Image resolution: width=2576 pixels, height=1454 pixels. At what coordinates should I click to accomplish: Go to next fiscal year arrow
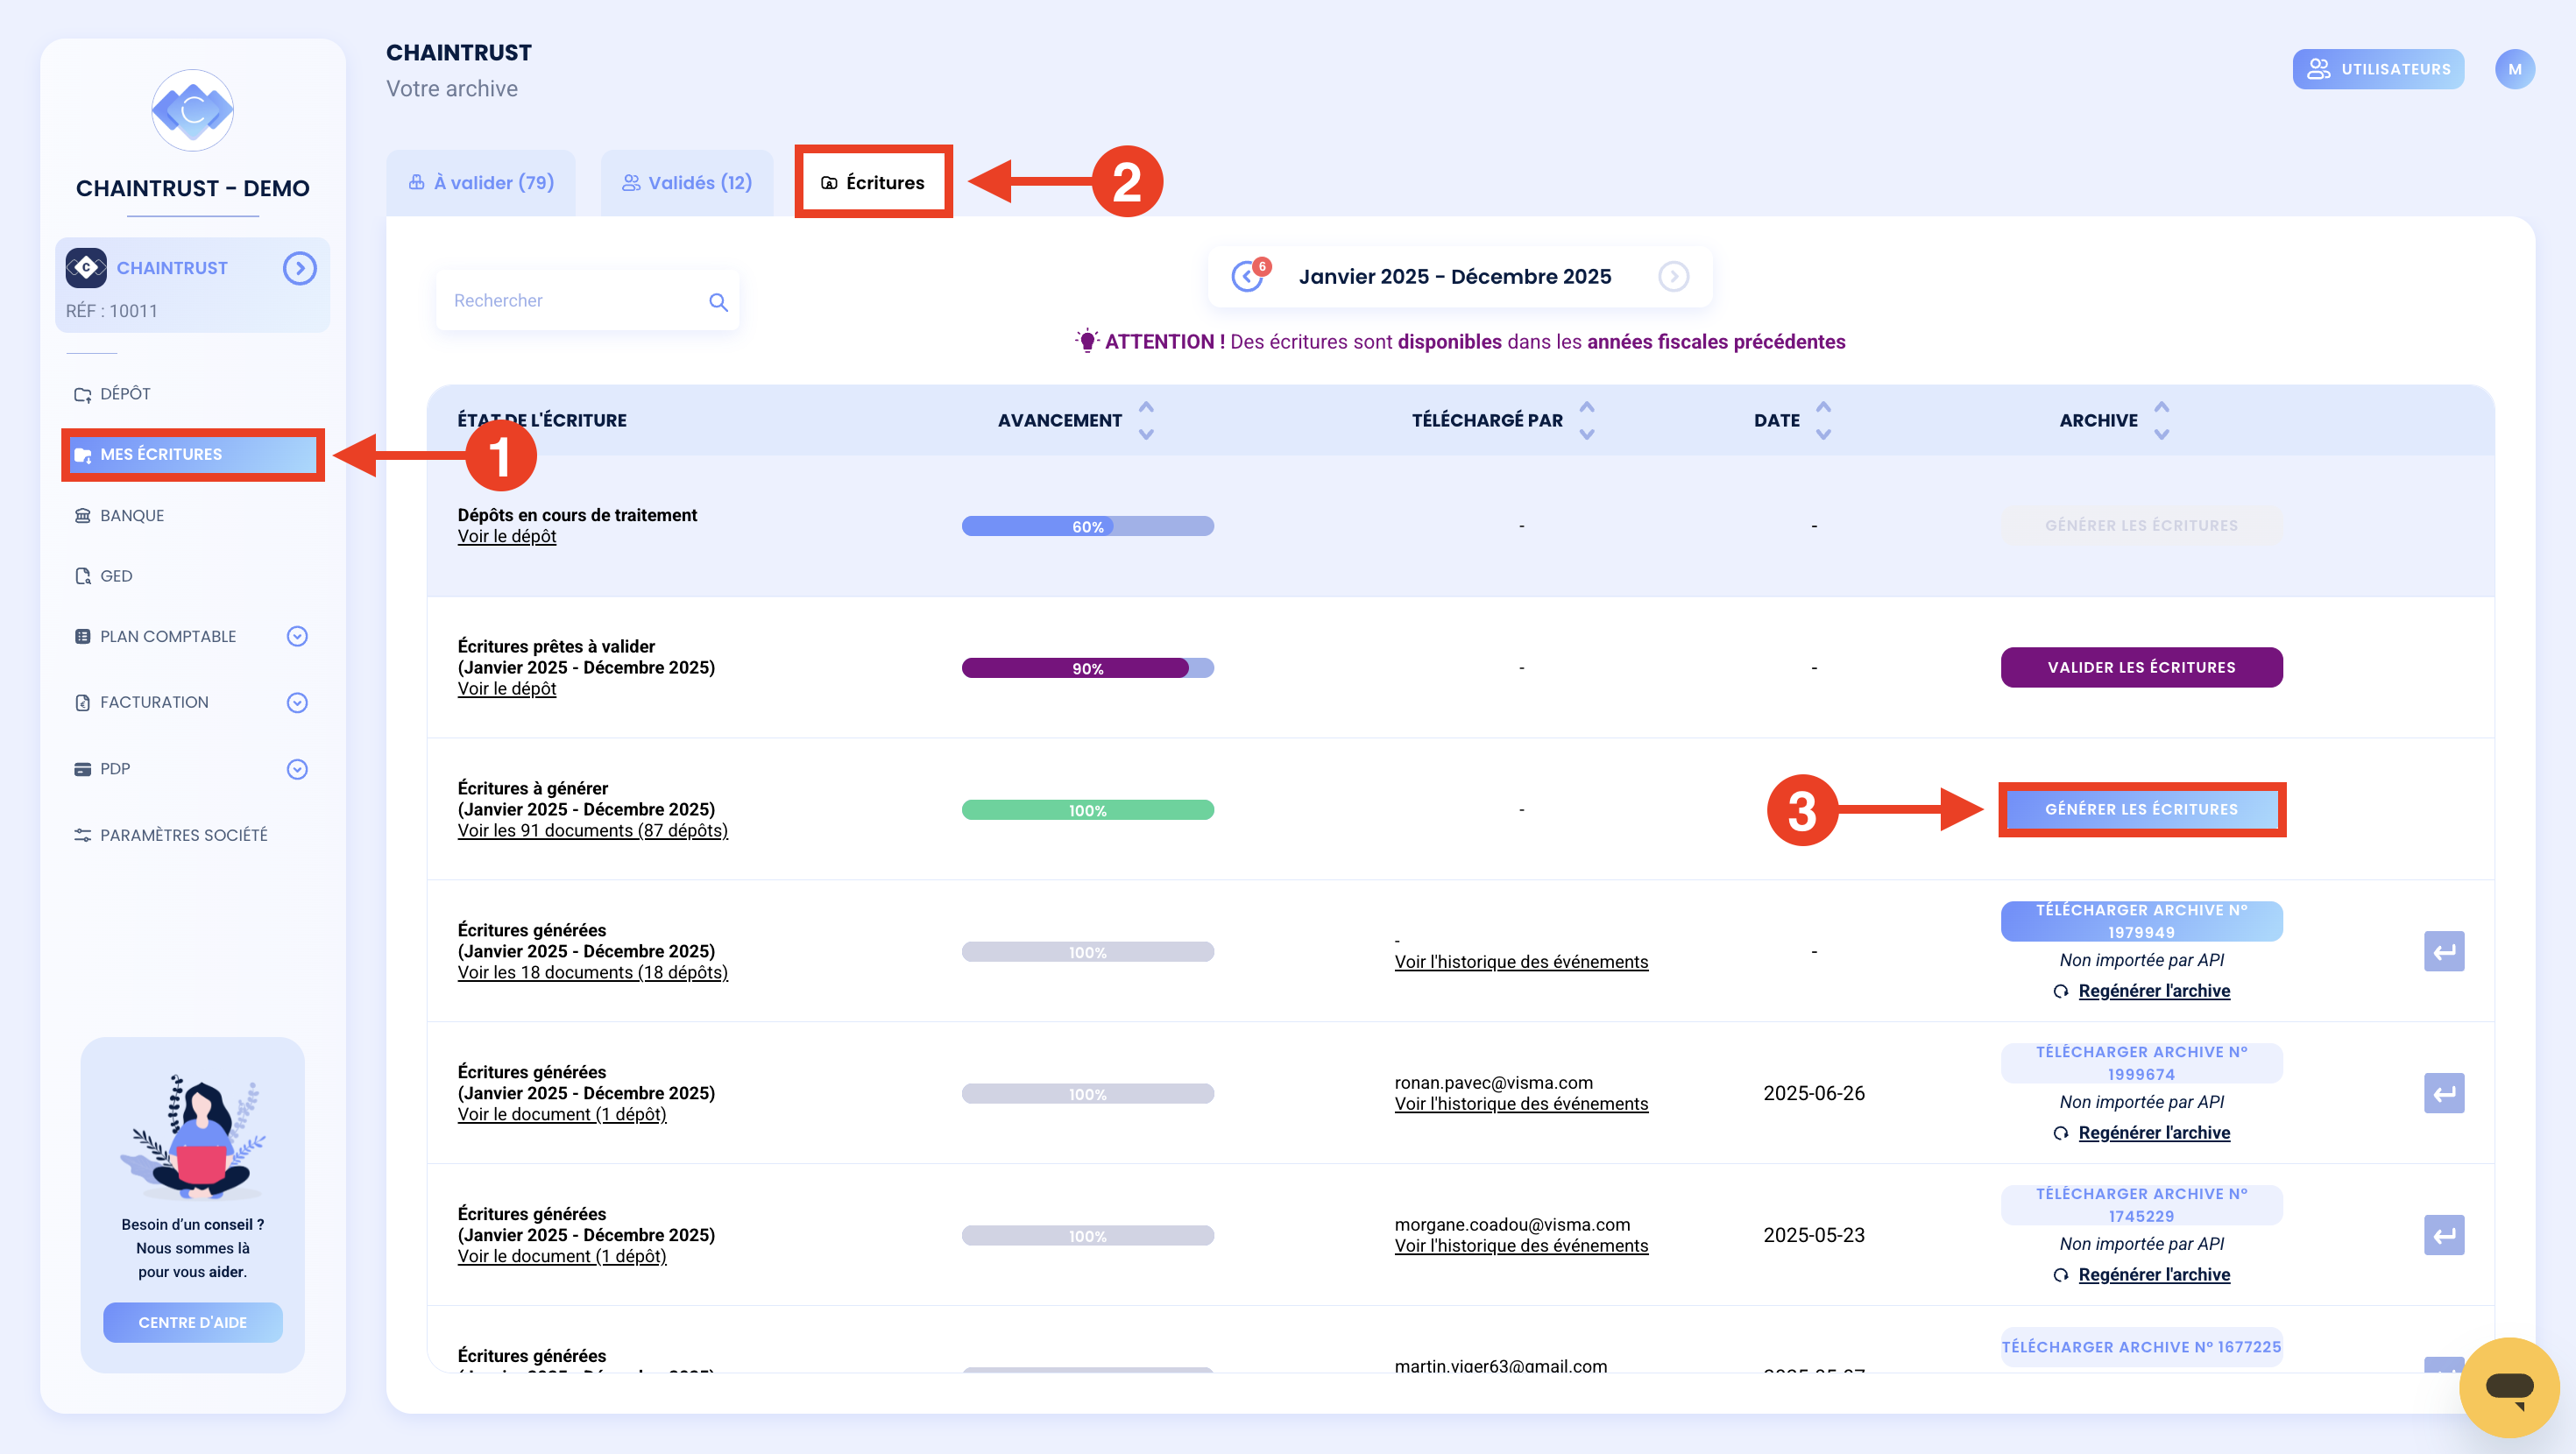pos(1673,276)
